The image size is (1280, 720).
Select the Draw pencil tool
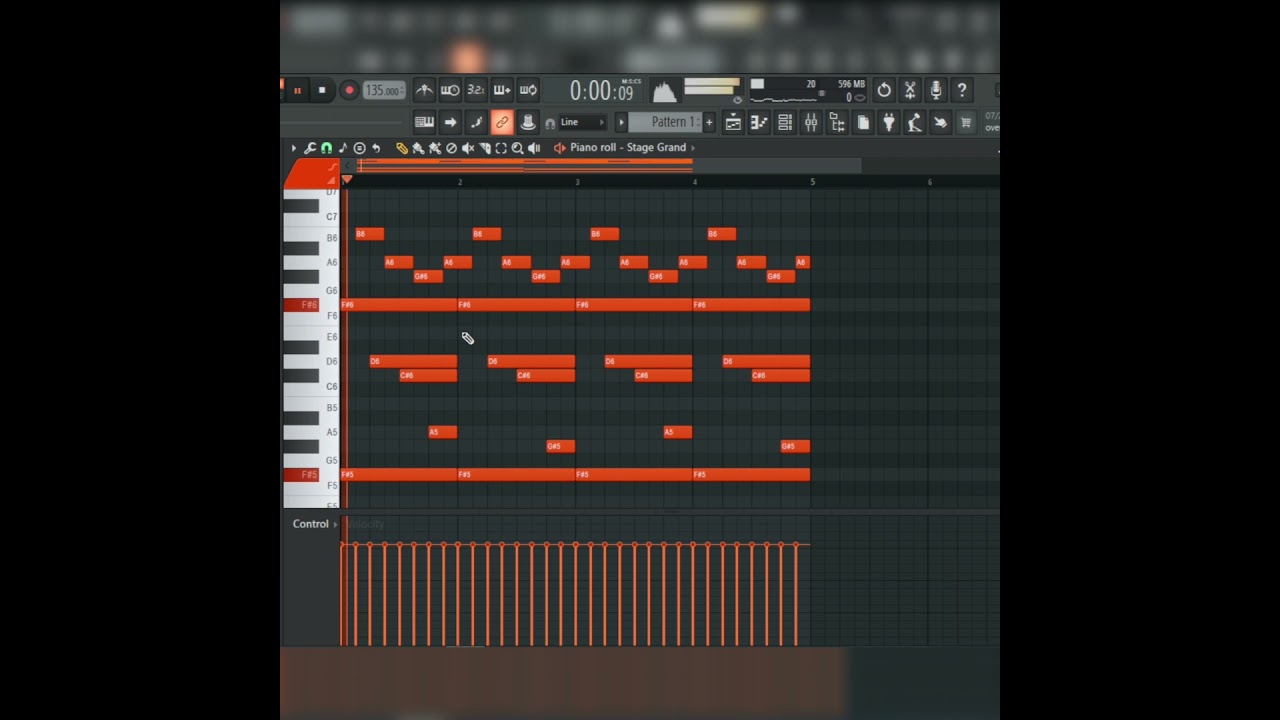pos(402,148)
